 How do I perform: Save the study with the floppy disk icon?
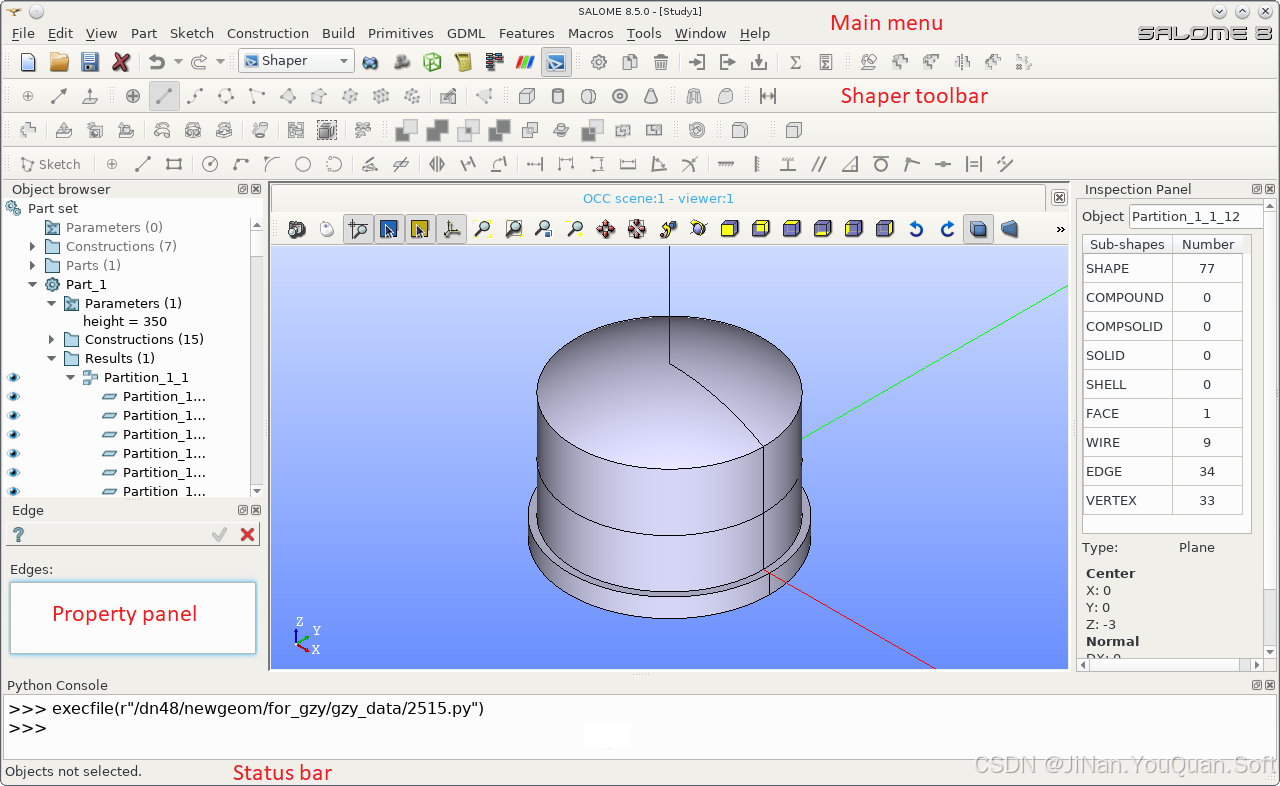pos(90,62)
